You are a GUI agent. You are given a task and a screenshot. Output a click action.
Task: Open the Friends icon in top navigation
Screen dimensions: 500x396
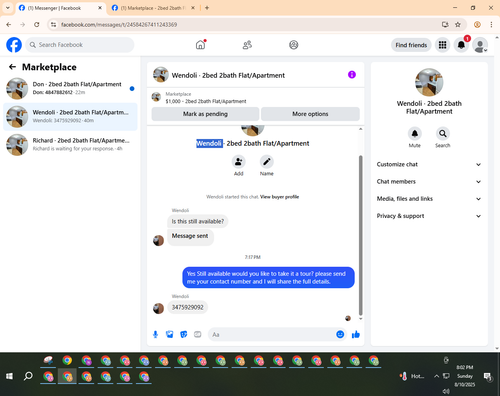click(247, 45)
